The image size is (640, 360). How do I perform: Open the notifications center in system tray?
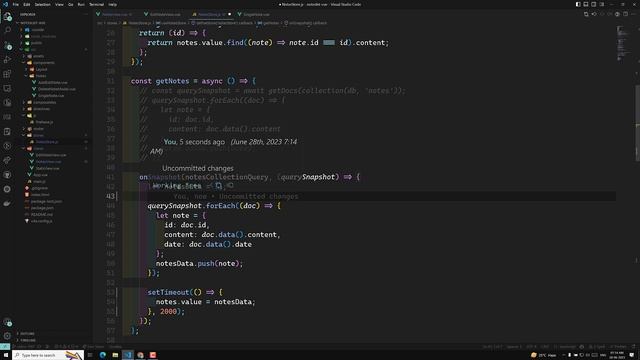(632, 355)
